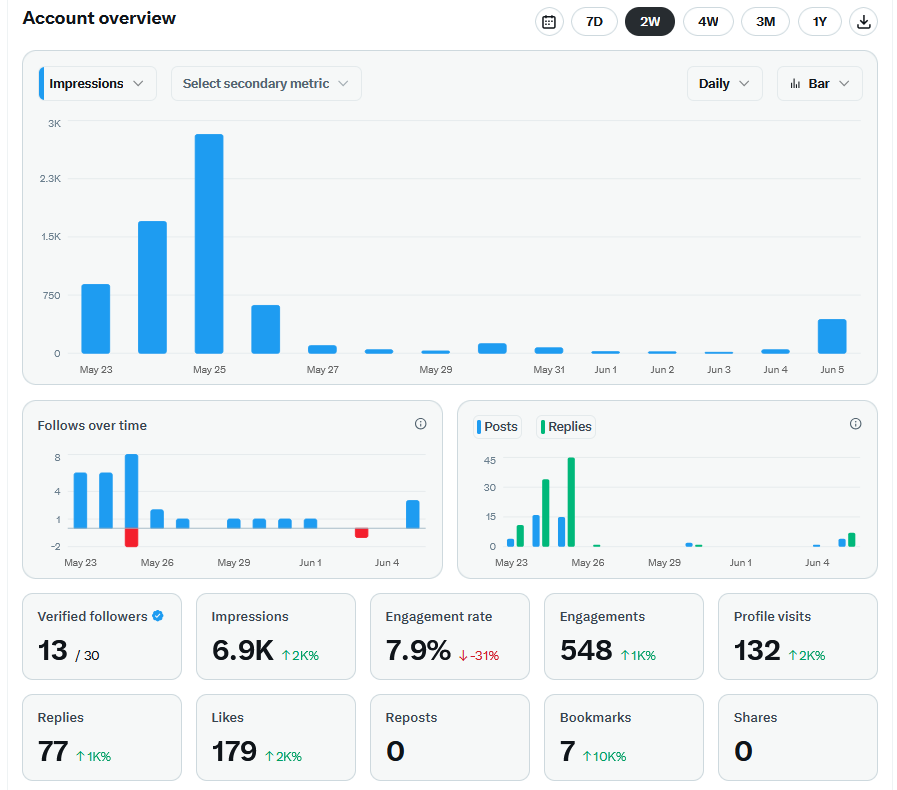The height and width of the screenshot is (790, 897).
Task: Click the Verified followers card
Action: pyautogui.click(x=102, y=636)
